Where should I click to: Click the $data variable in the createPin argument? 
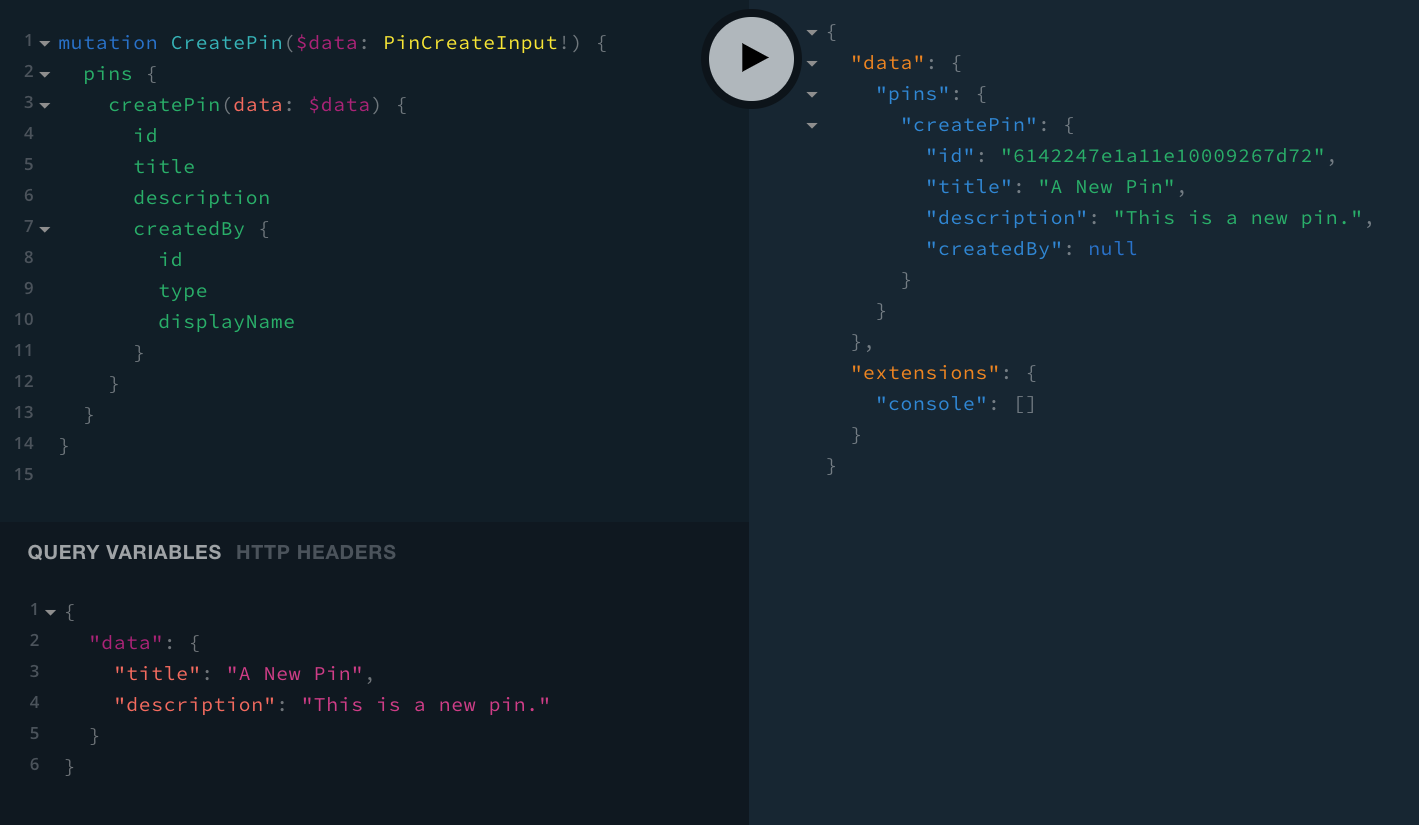[339, 105]
